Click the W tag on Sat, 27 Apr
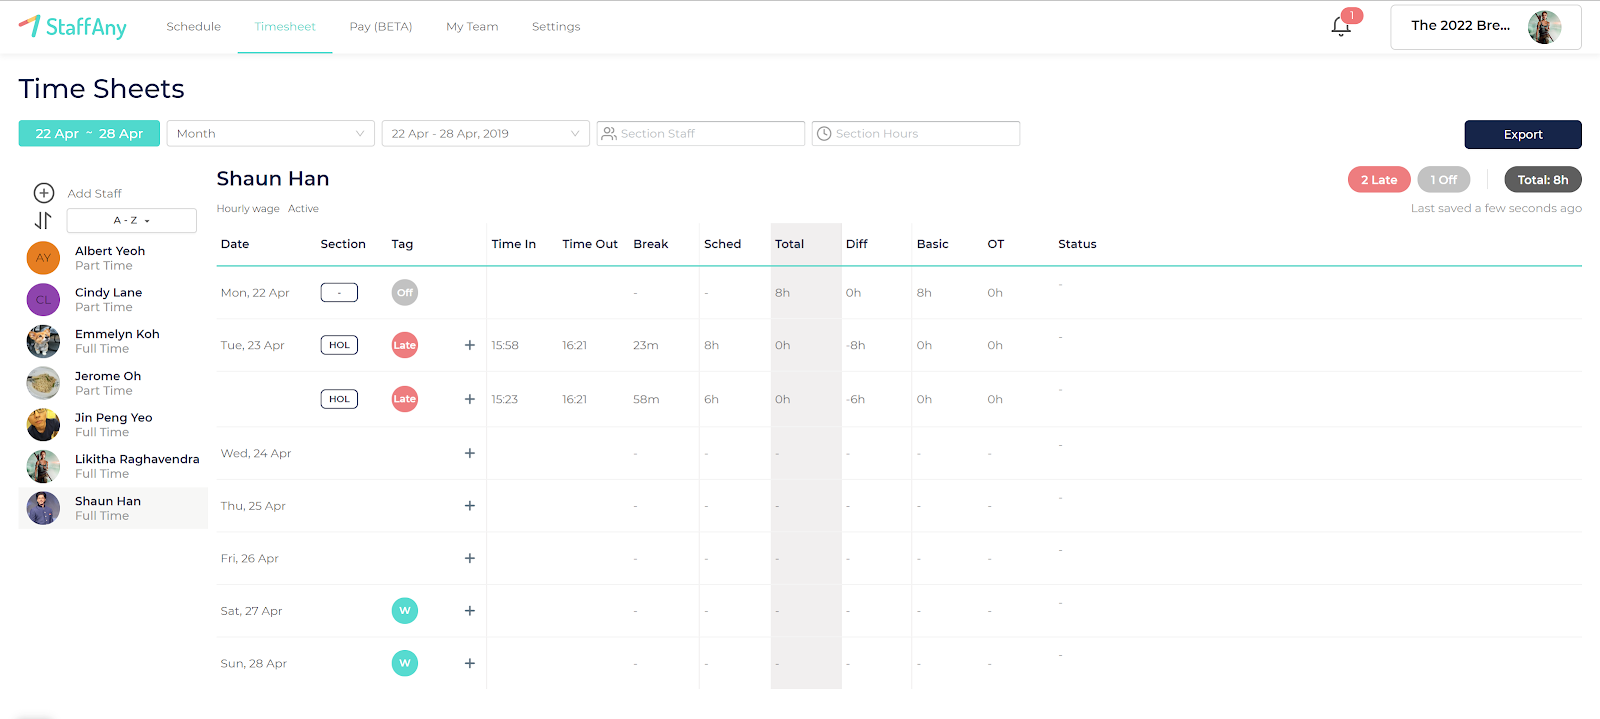Image resolution: width=1600 pixels, height=719 pixels. coord(405,611)
